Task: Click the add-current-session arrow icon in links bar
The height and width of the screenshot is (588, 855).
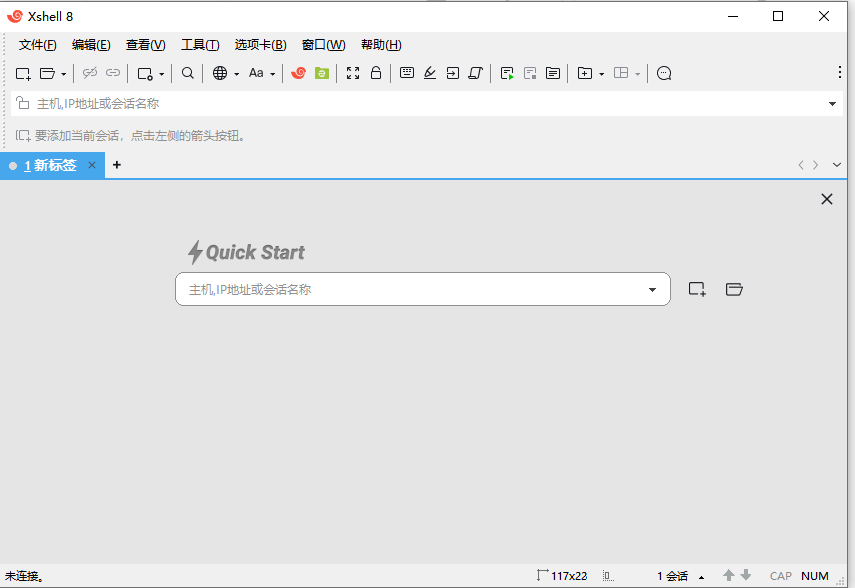Action: point(23,135)
